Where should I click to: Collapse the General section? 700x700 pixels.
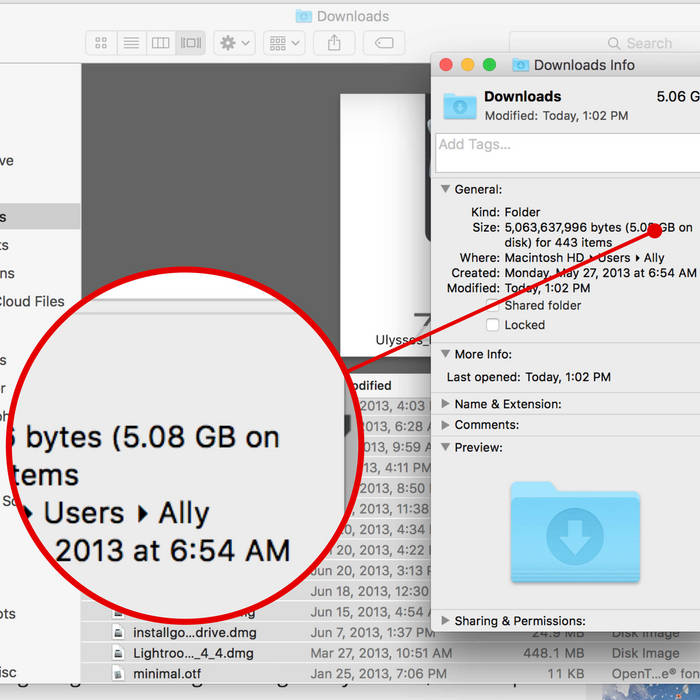pos(445,189)
